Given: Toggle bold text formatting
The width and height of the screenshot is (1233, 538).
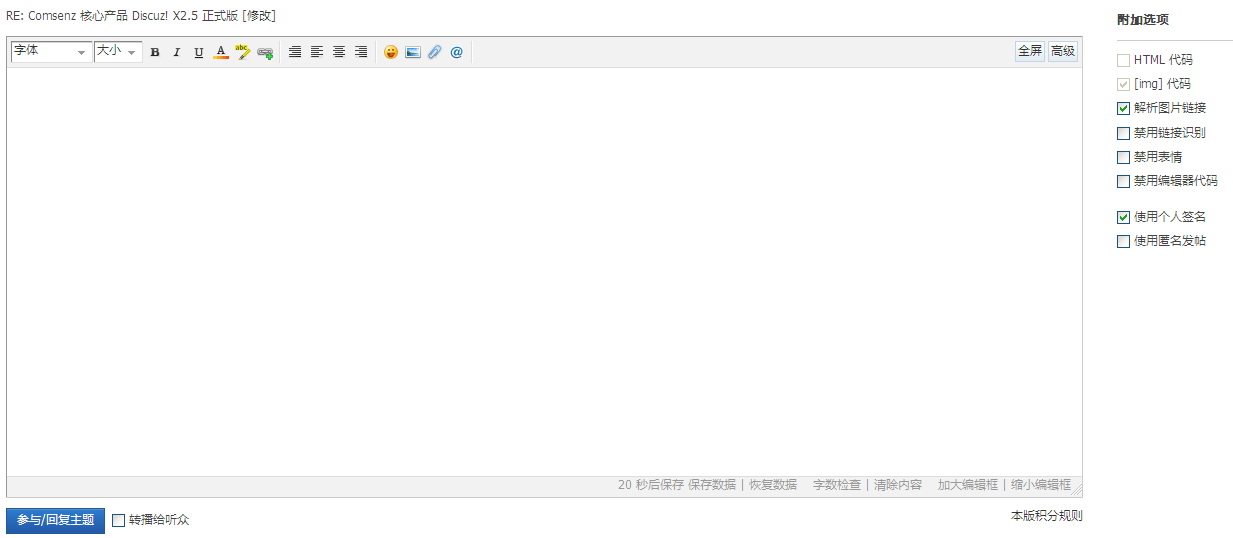Looking at the screenshot, I should 155,52.
